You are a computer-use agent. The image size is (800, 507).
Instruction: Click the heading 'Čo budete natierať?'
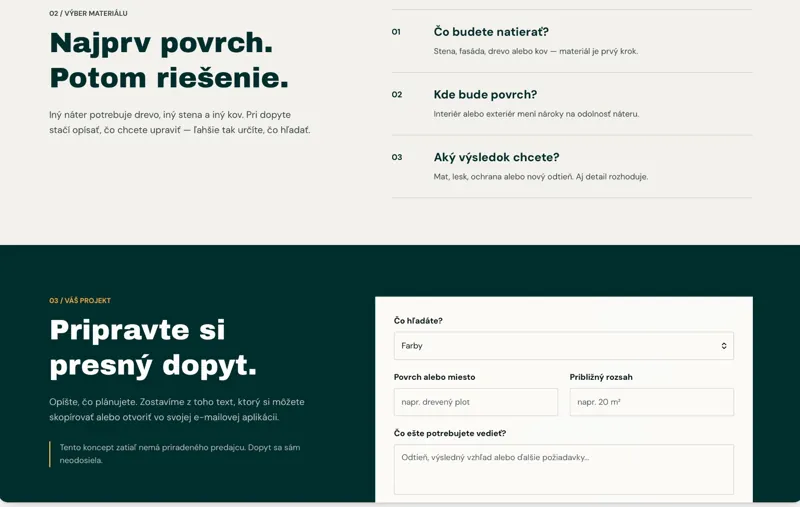click(x=491, y=32)
